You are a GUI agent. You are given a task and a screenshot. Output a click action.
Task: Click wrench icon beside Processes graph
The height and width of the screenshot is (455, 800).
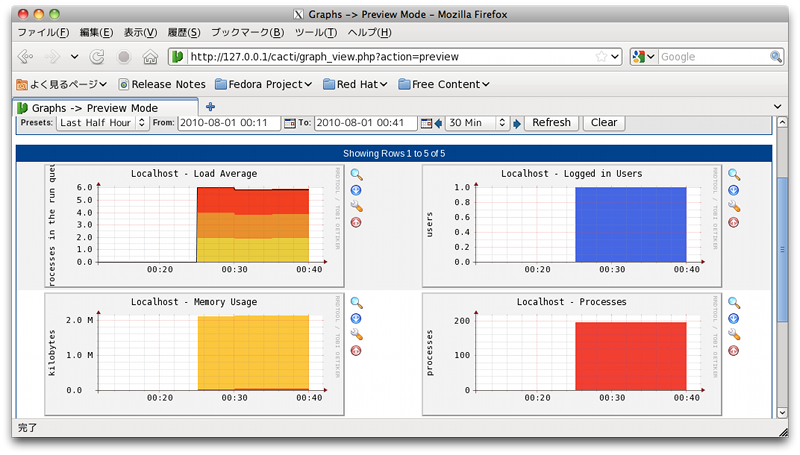[734, 335]
